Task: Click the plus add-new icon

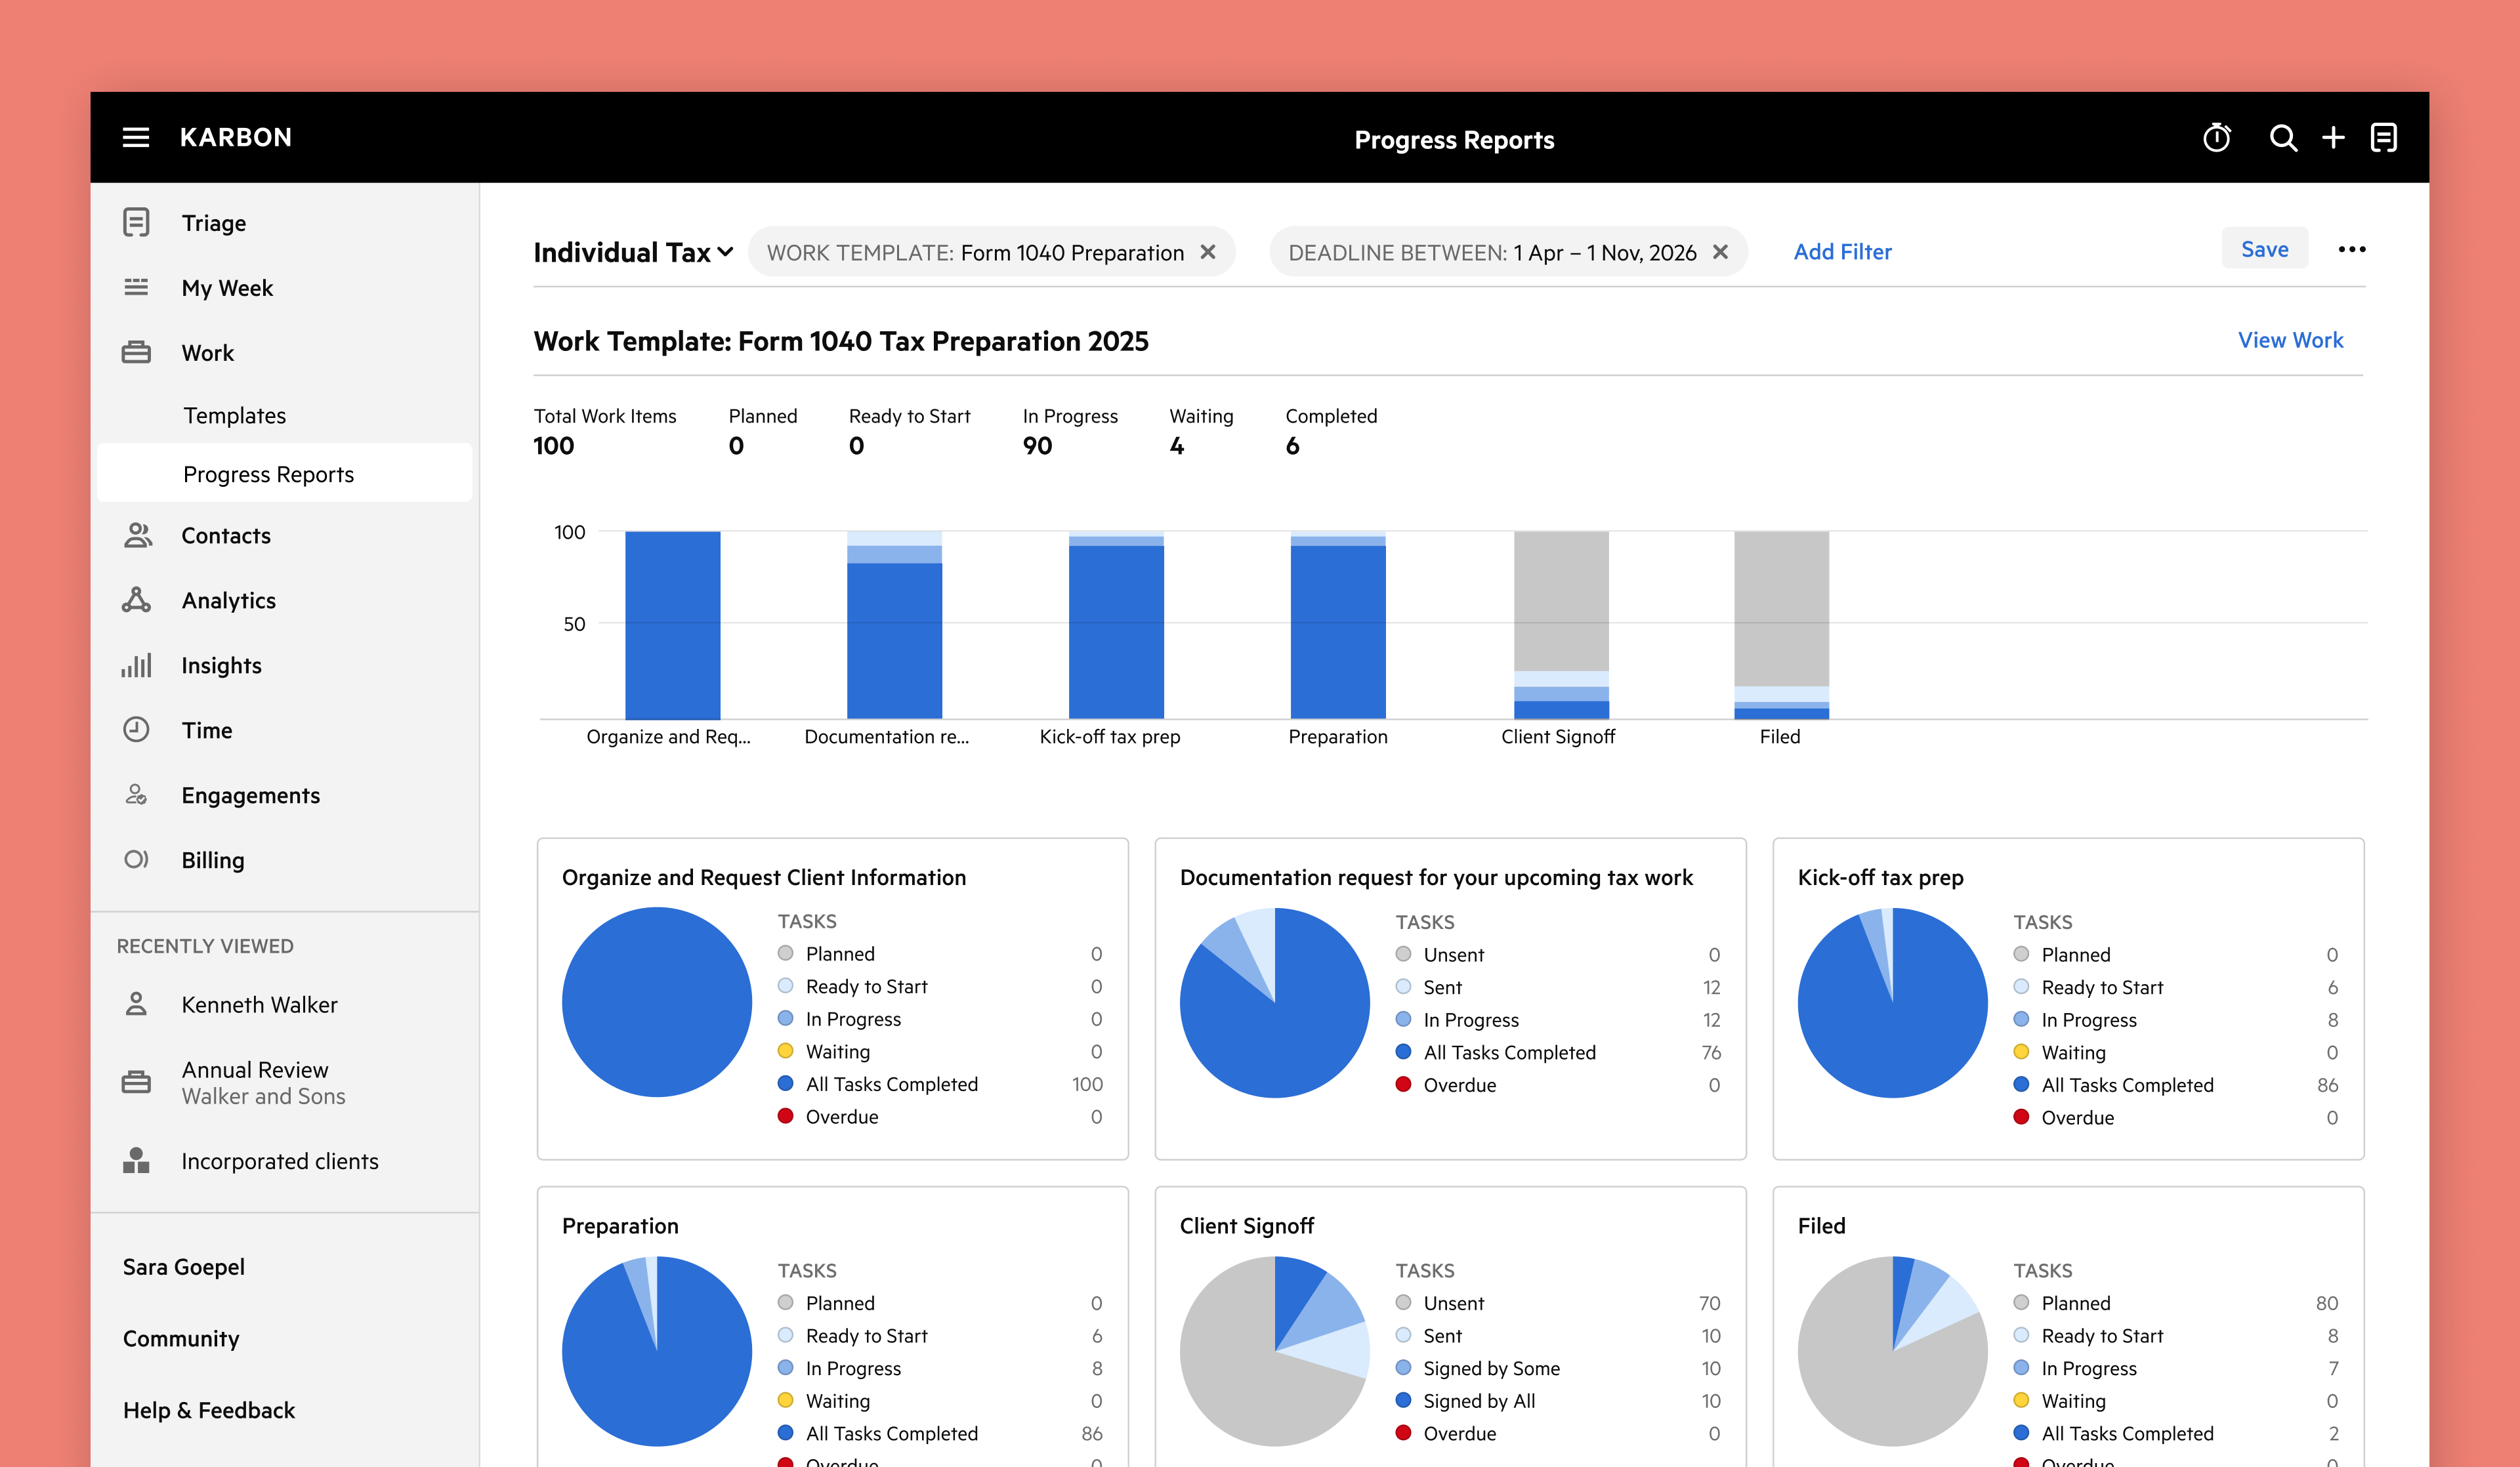Action: (2333, 138)
